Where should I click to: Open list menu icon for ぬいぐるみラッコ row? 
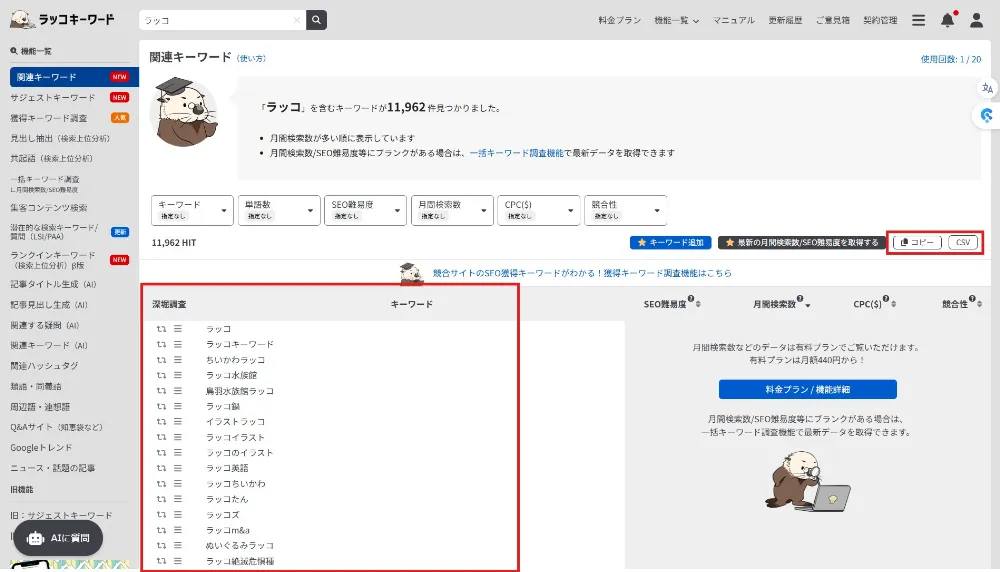point(178,546)
